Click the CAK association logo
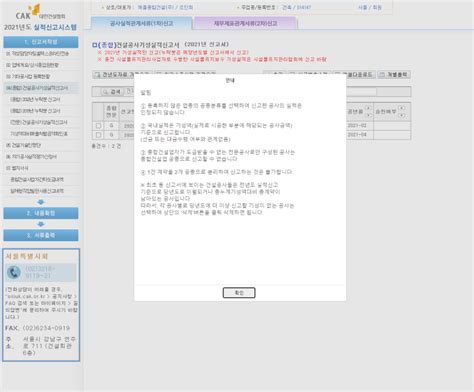 [x=41, y=13]
